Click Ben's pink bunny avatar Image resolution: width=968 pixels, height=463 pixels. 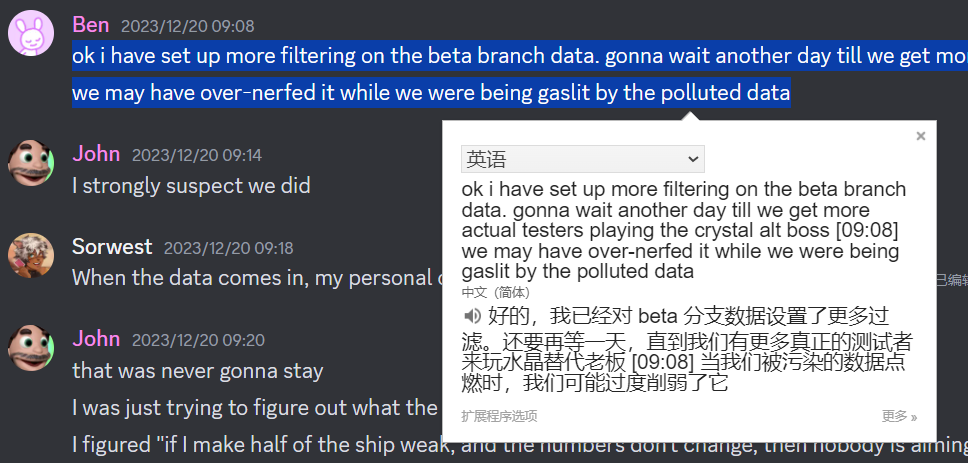click(31, 35)
